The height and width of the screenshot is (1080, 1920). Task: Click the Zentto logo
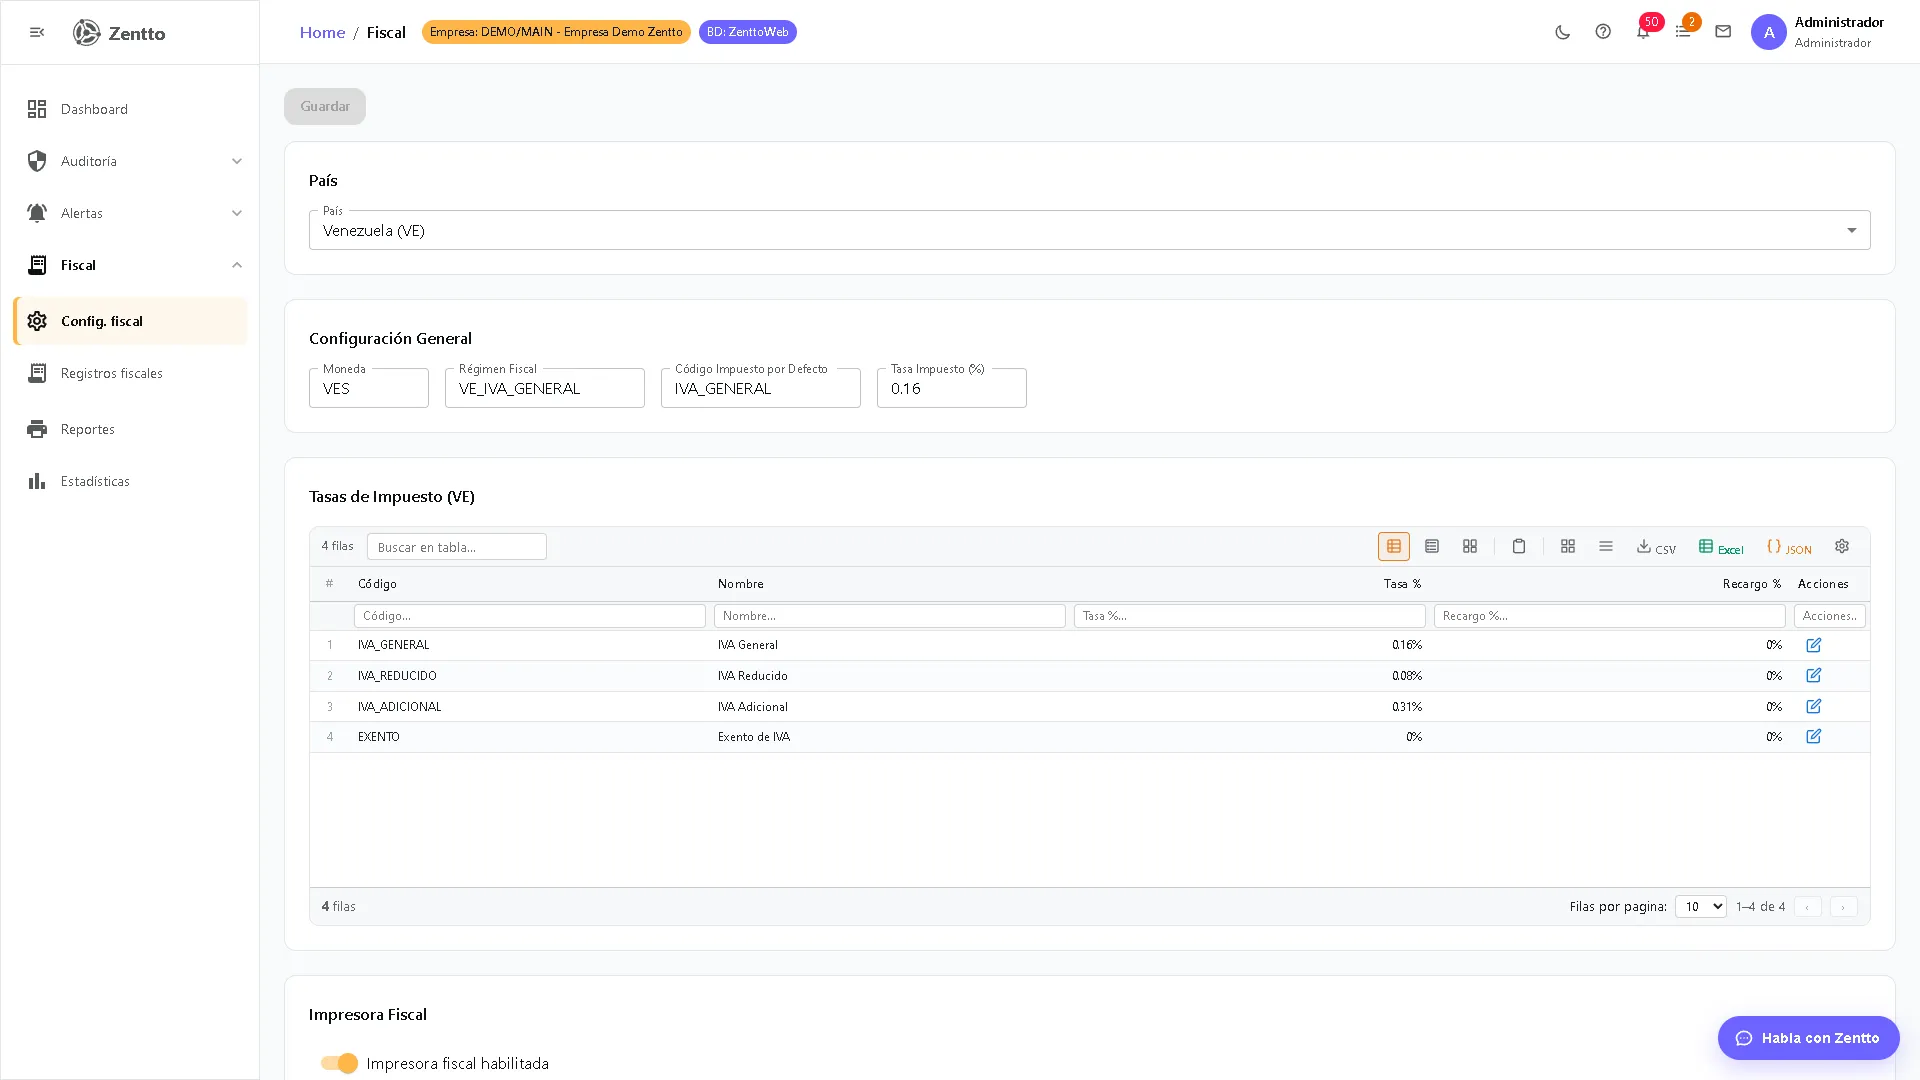tap(119, 32)
